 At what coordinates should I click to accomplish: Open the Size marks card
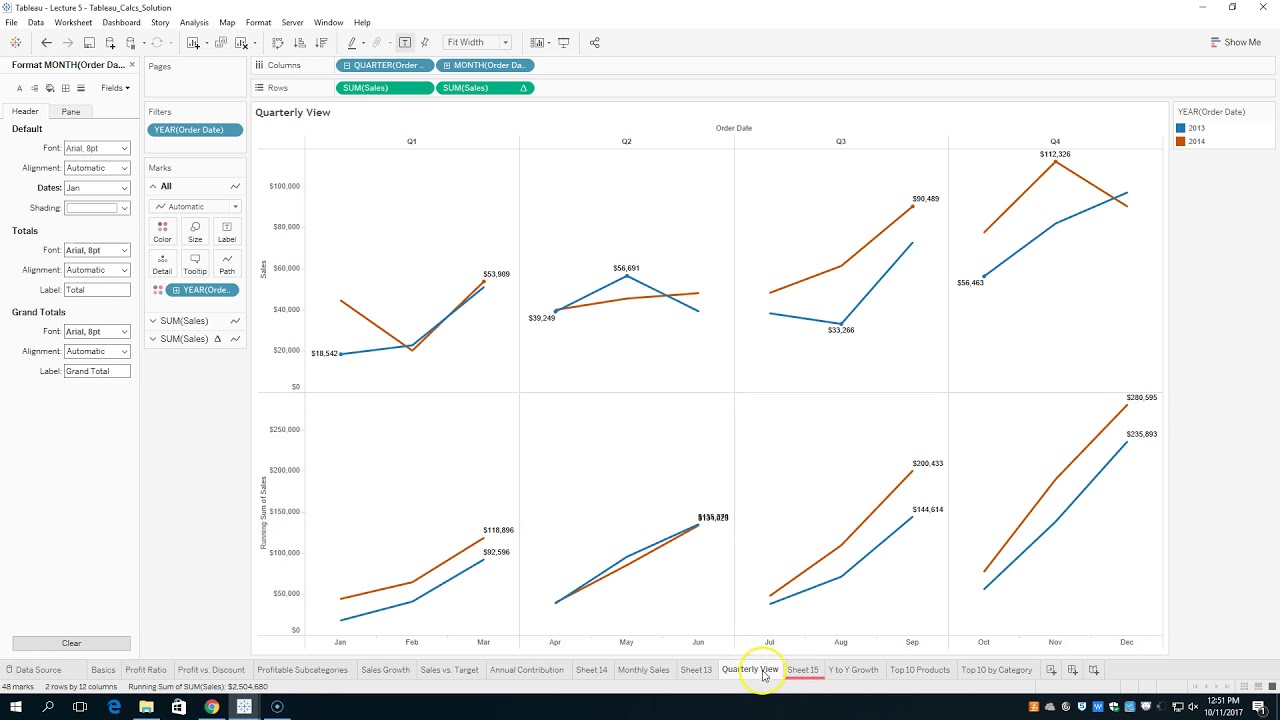195,232
